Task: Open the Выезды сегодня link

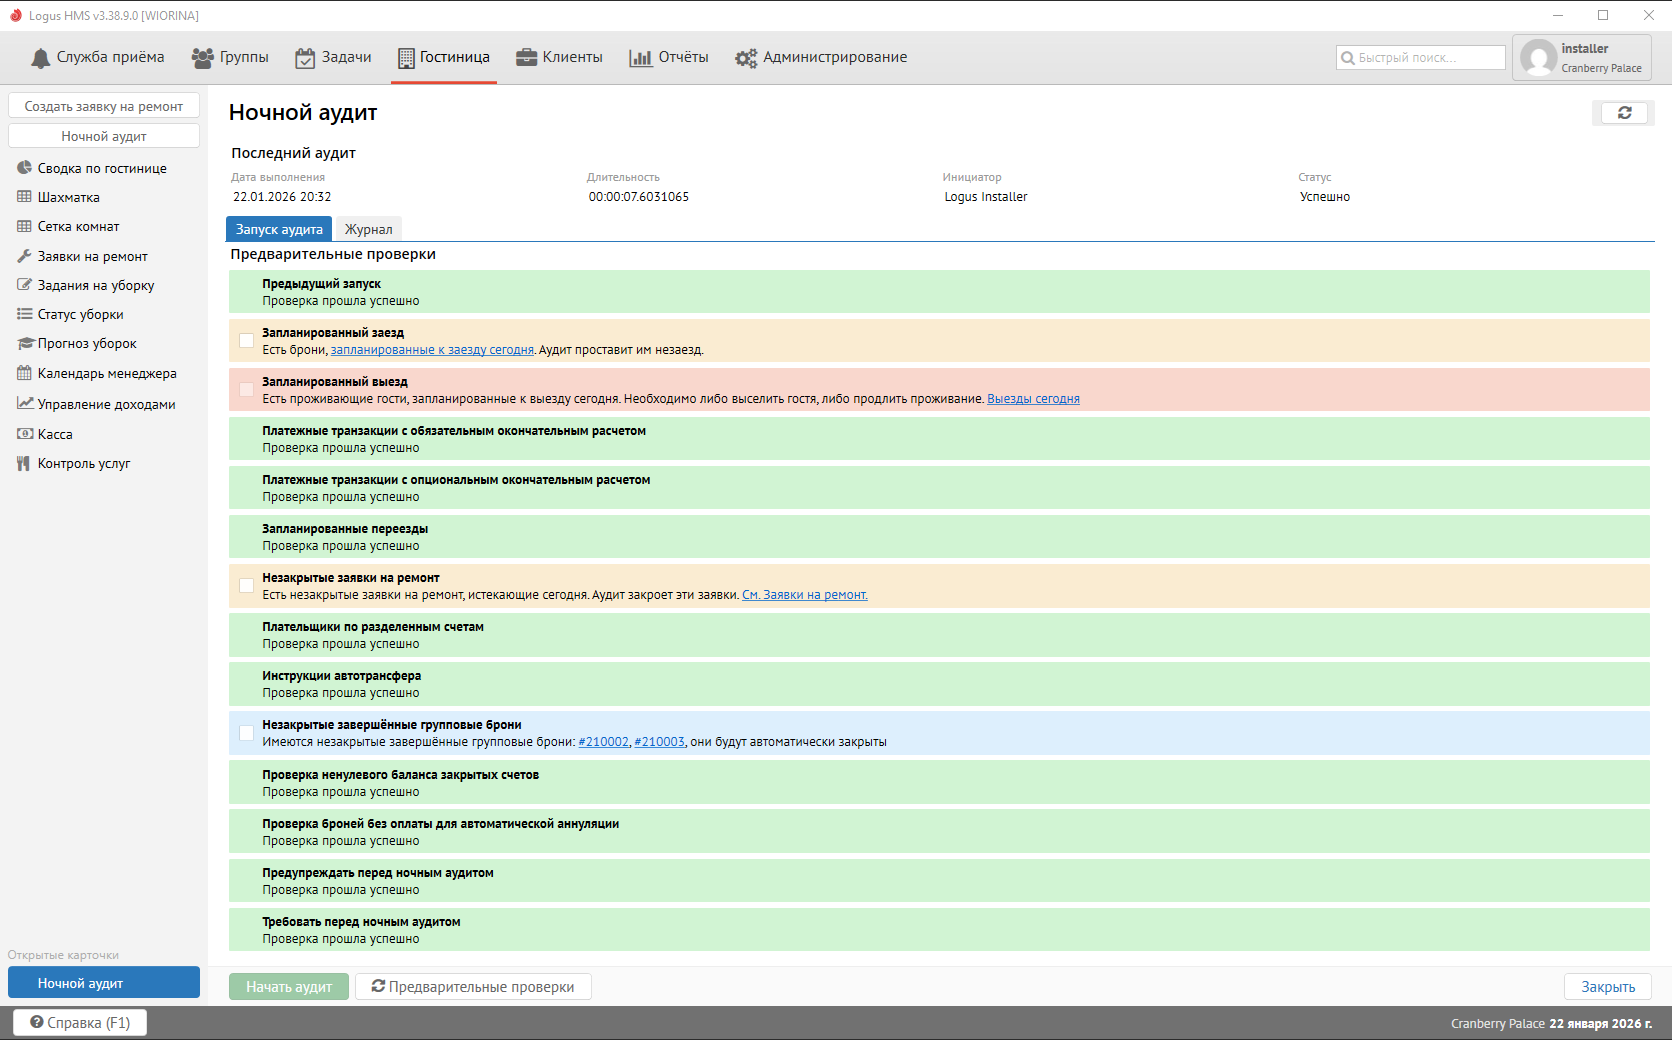Action: coord(1033,399)
